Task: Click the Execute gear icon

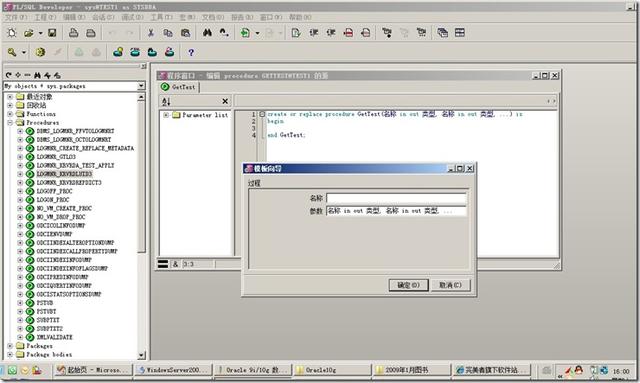Action: click(x=40, y=52)
